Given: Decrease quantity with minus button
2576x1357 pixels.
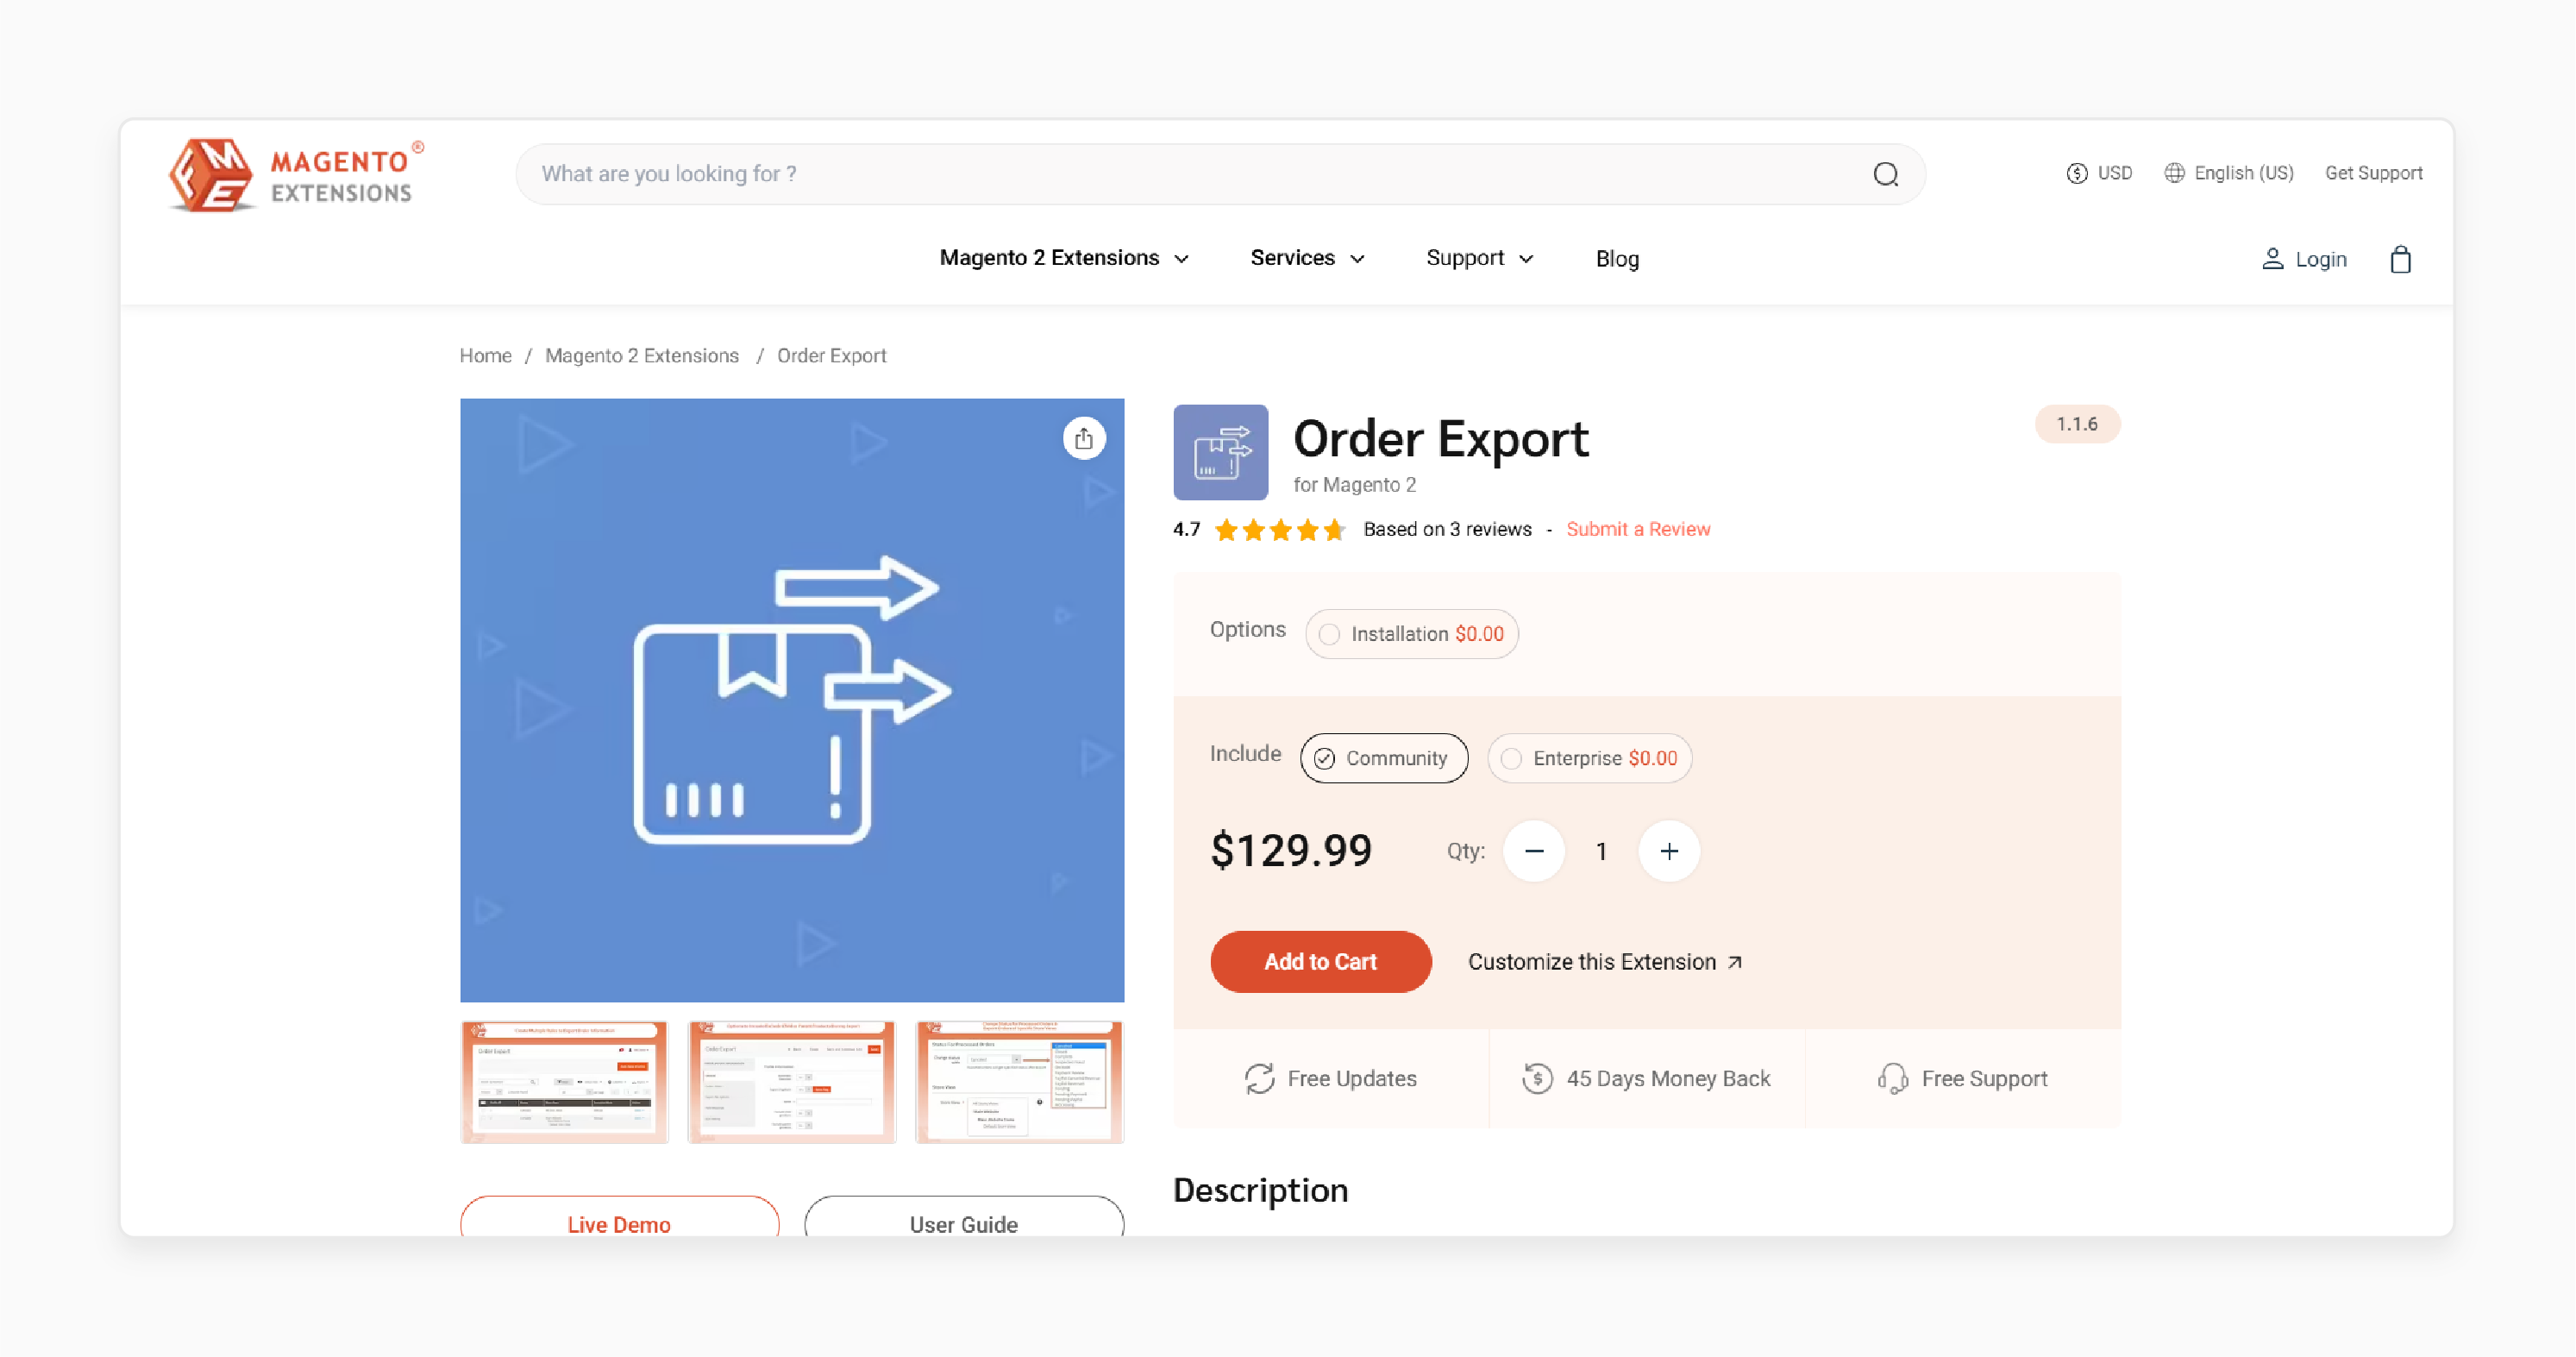Looking at the screenshot, I should pyautogui.click(x=1534, y=851).
